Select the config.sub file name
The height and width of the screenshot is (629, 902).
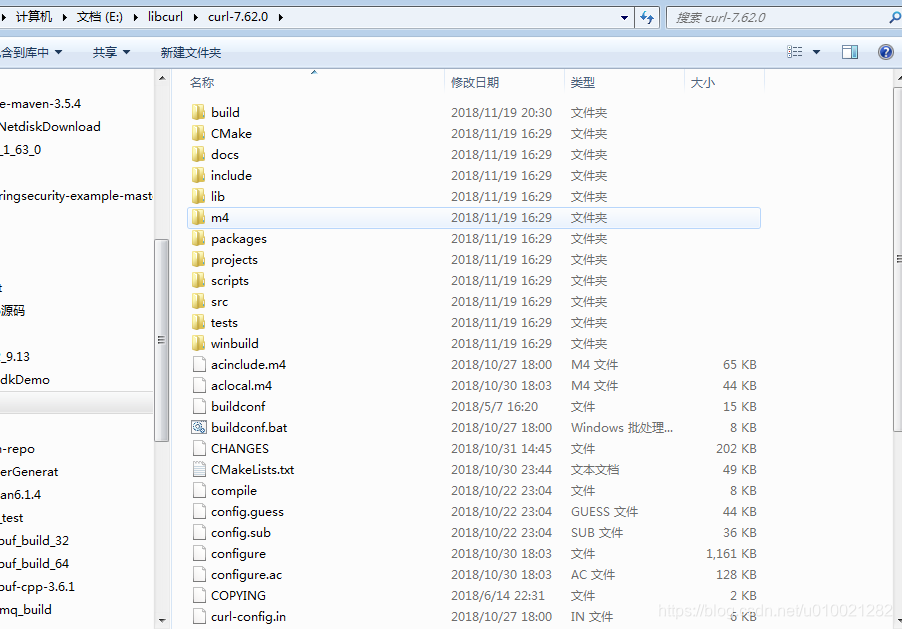(x=240, y=533)
